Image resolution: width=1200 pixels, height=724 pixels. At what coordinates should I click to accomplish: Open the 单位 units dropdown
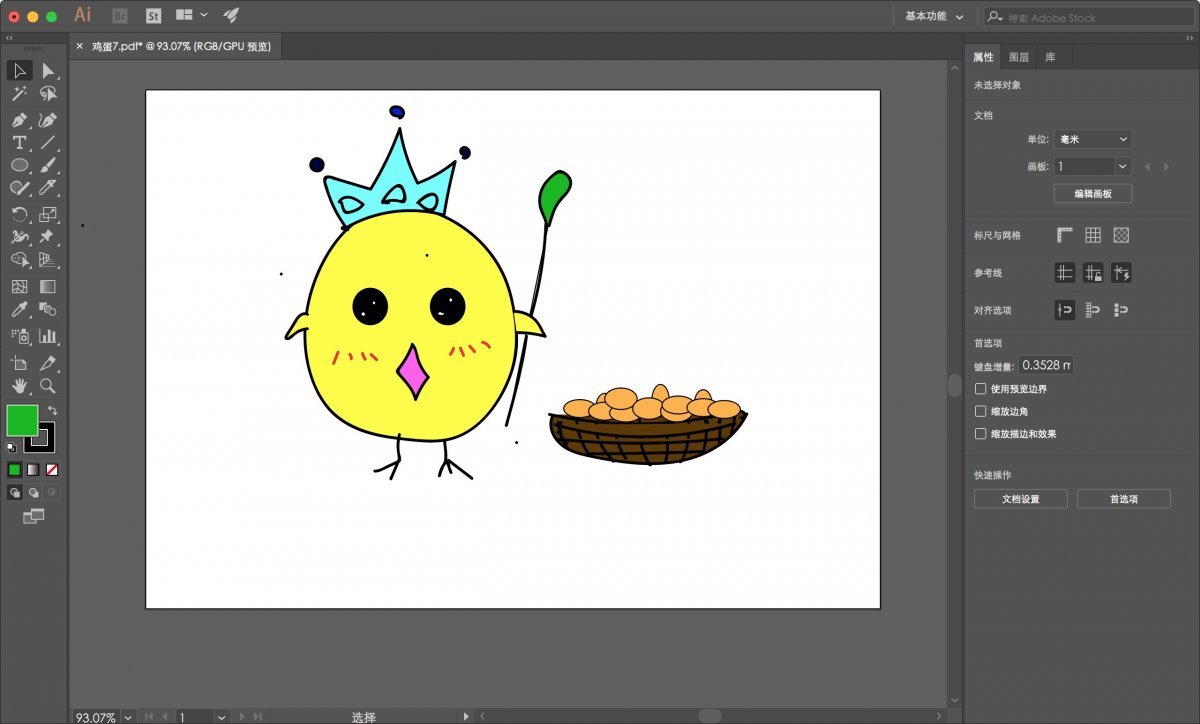pos(1094,140)
